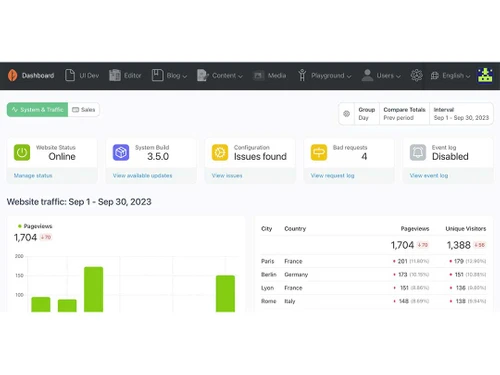Click the Manage status link
500x375 pixels.
point(33,175)
